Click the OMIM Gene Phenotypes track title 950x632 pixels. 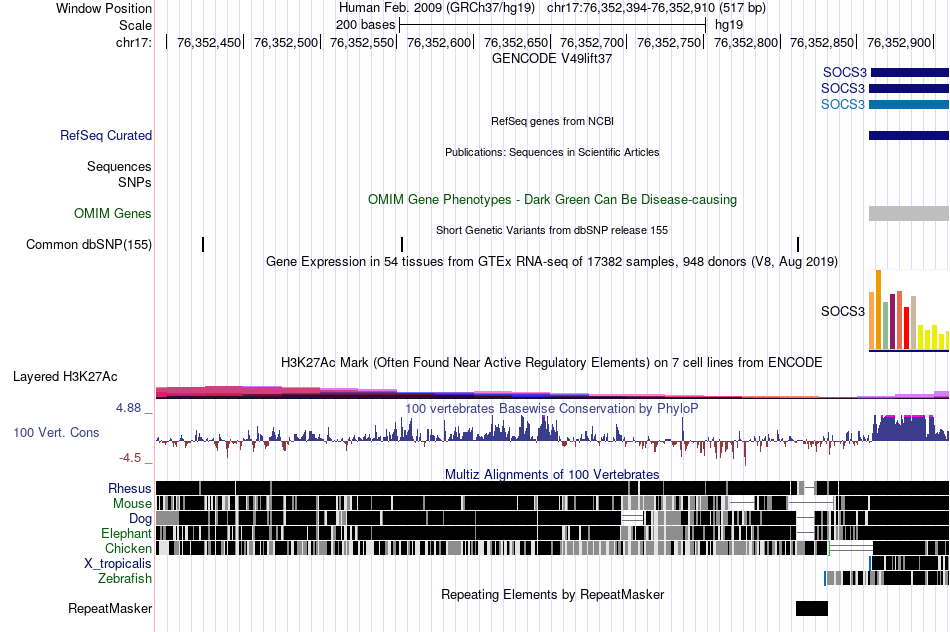(553, 199)
